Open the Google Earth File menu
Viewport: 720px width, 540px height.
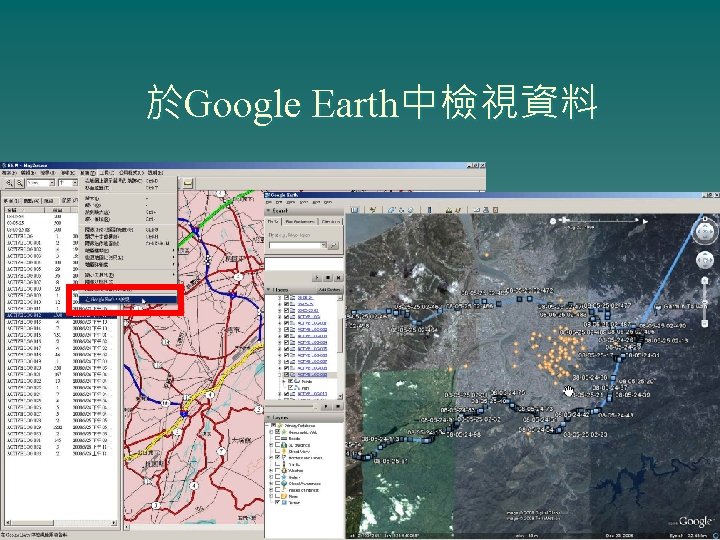(x=270, y=202)
